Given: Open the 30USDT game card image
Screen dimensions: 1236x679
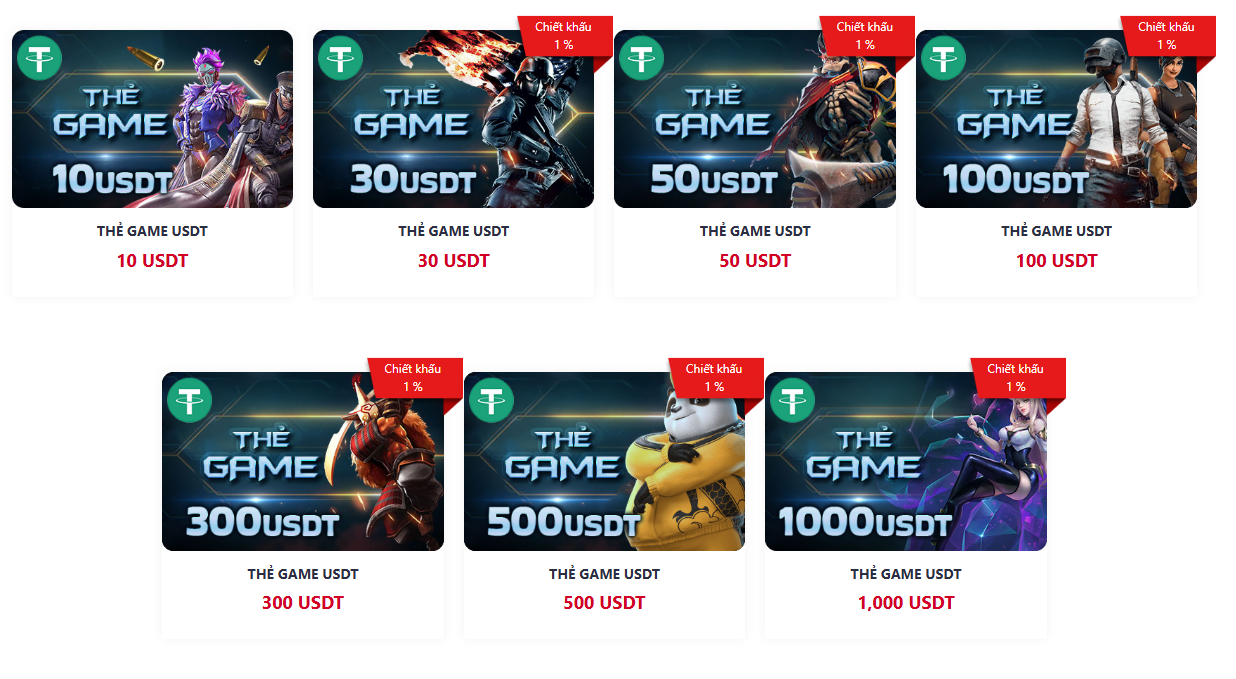Looking at the screenshot, I should [453, 119].
